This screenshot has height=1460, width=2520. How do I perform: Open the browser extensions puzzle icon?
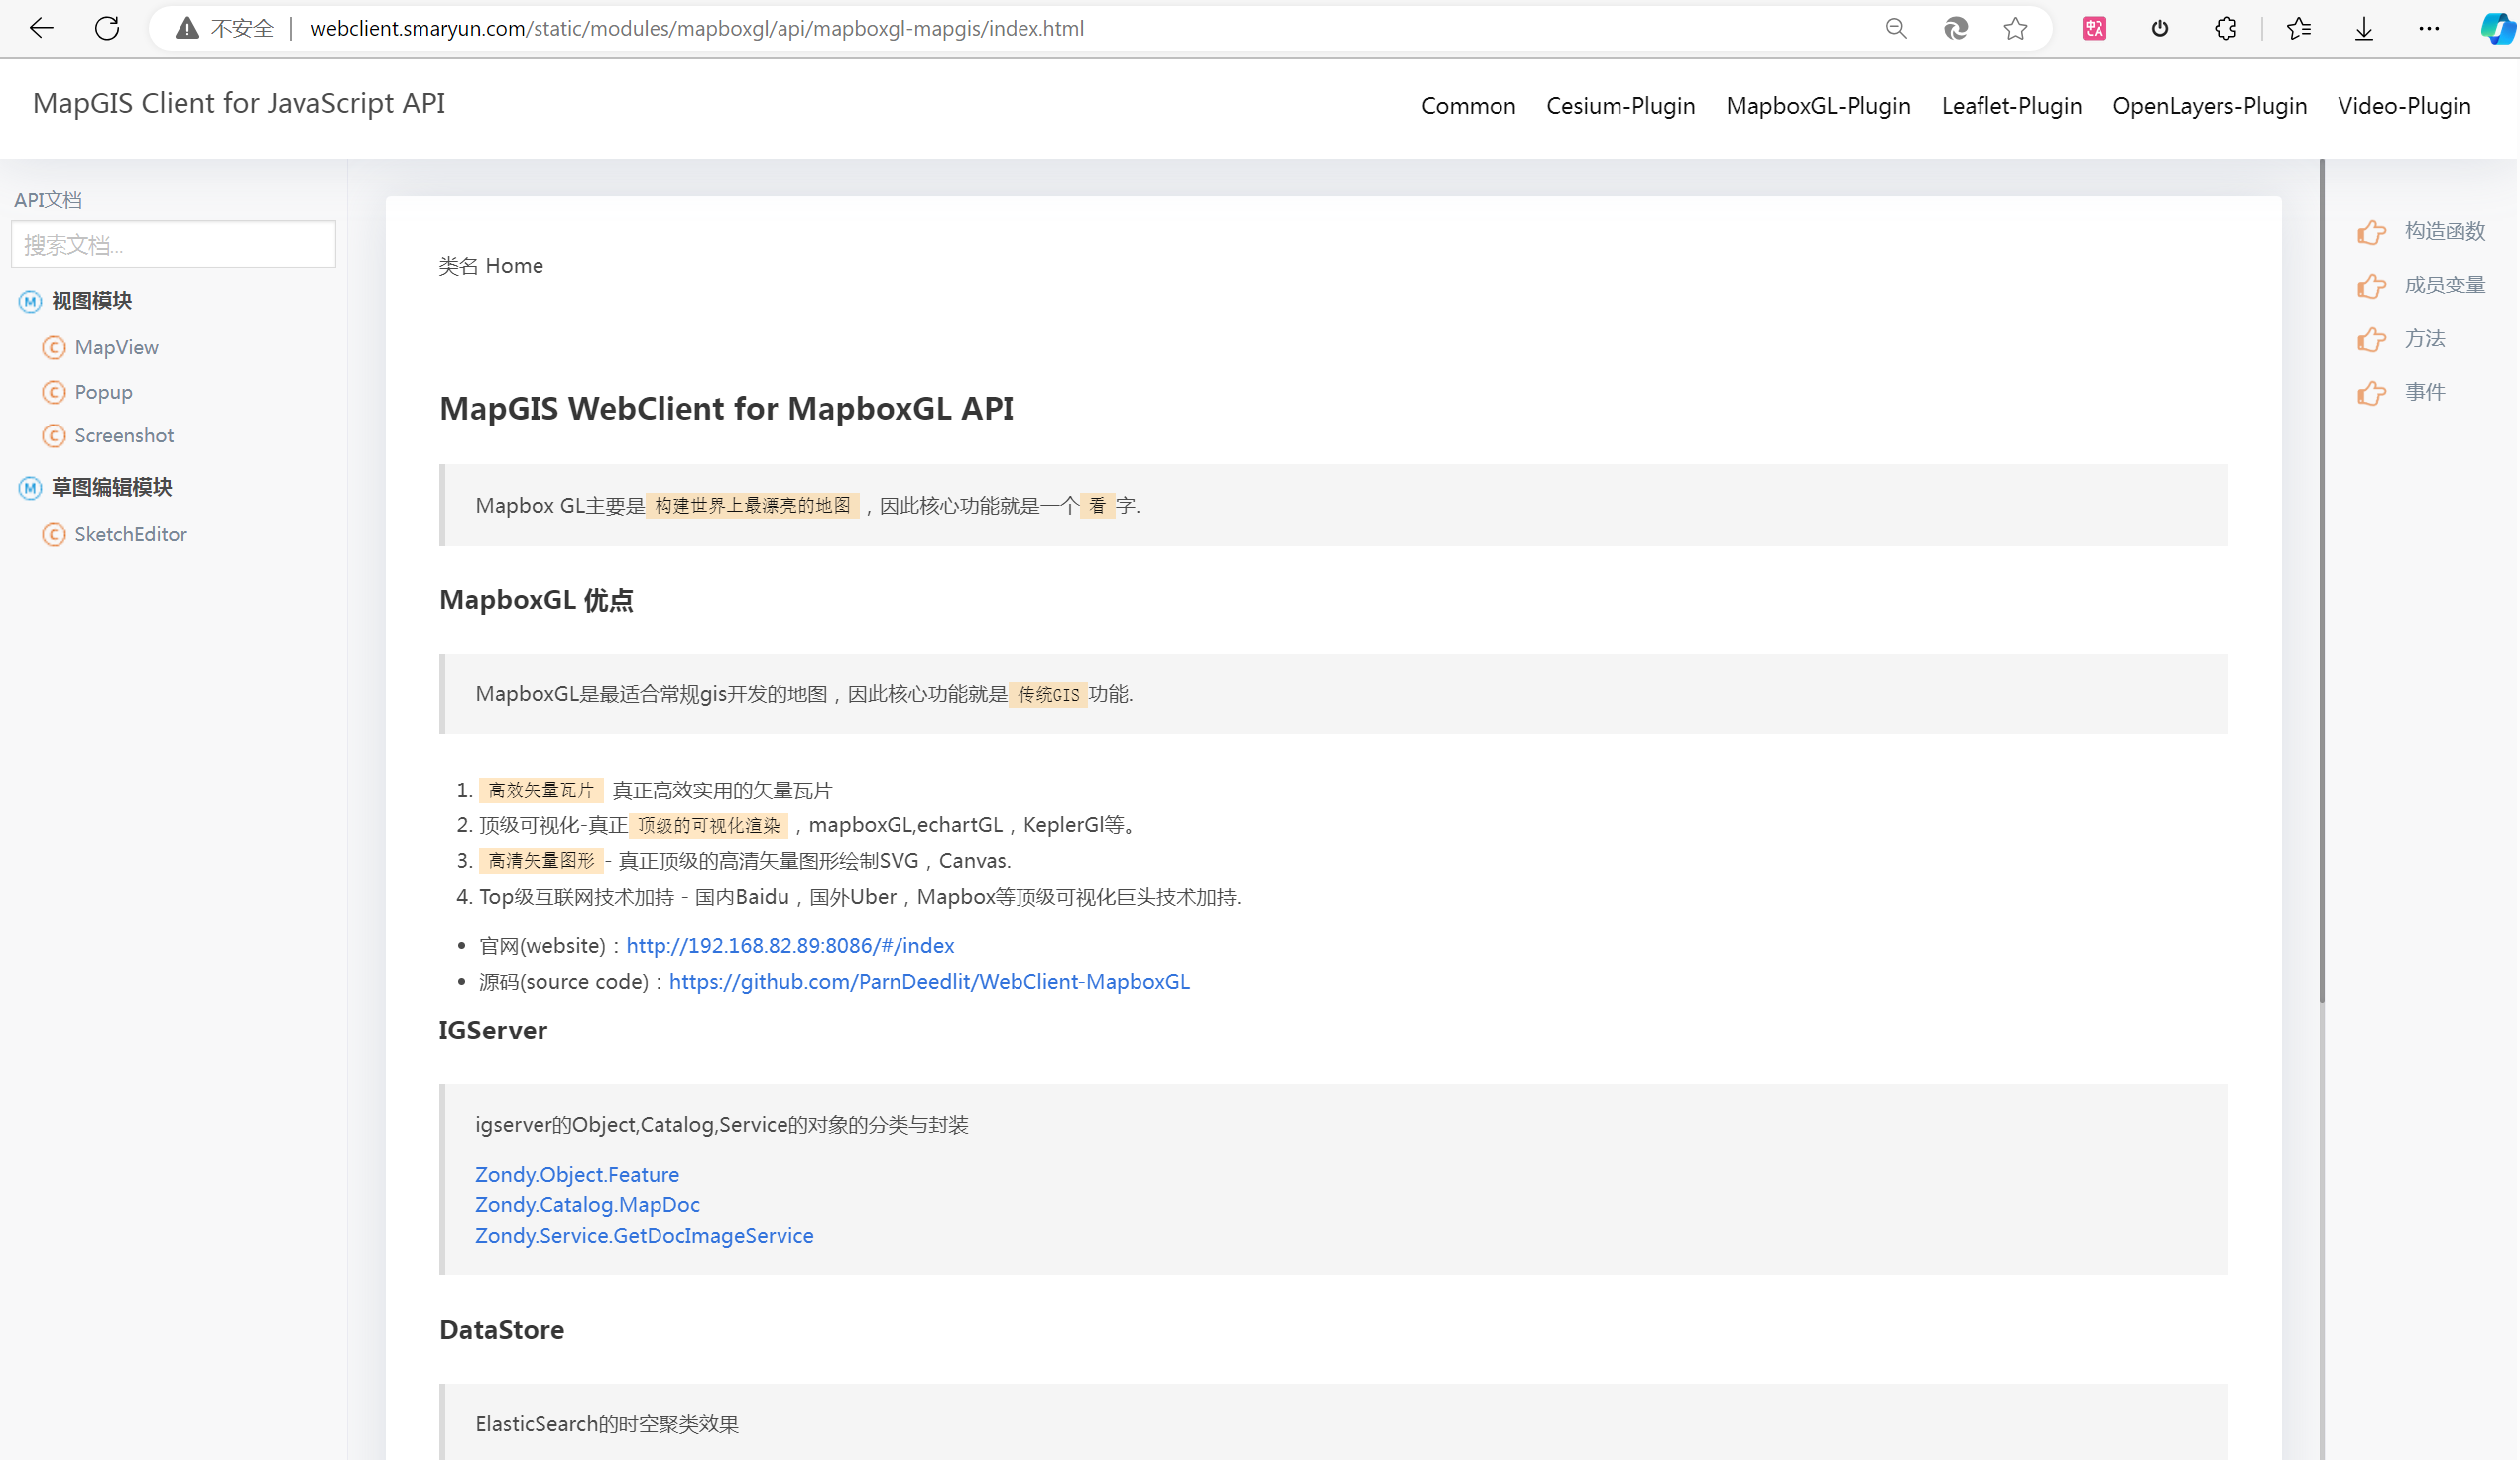pyautogui.click(x=2225, y=28)
